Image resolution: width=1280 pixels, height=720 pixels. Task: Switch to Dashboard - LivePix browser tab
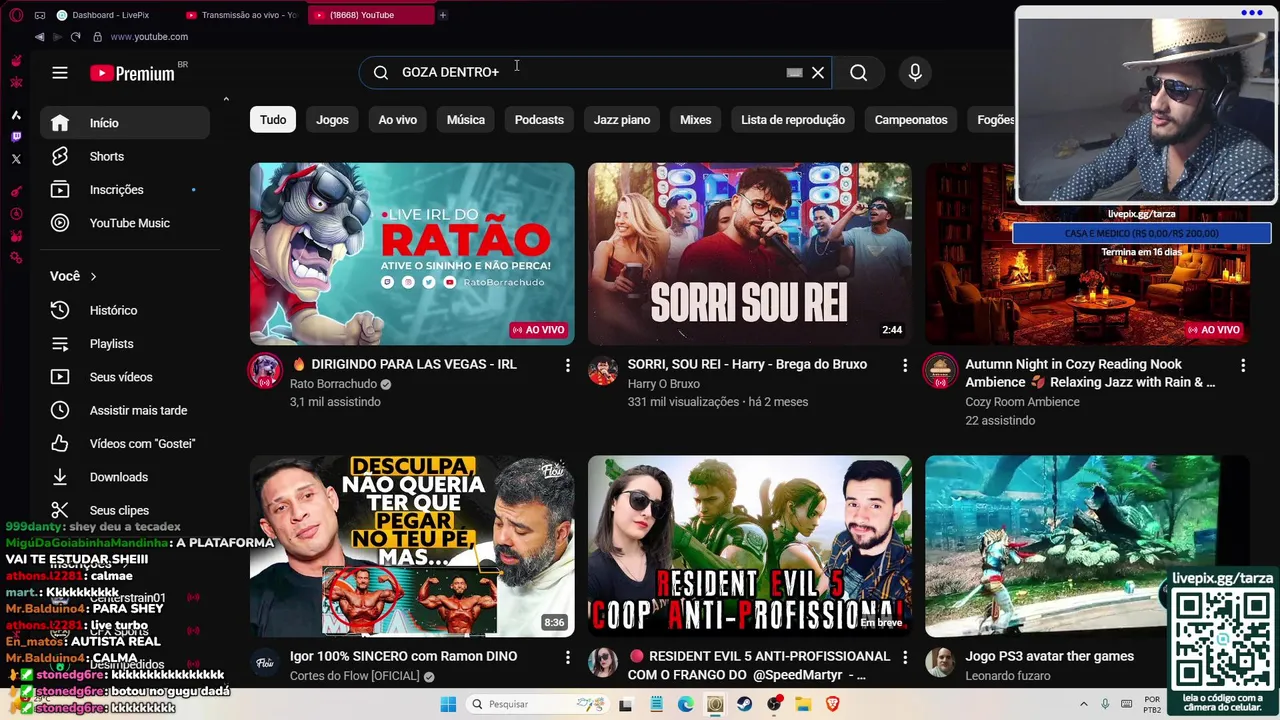click(x=111, y=15)
